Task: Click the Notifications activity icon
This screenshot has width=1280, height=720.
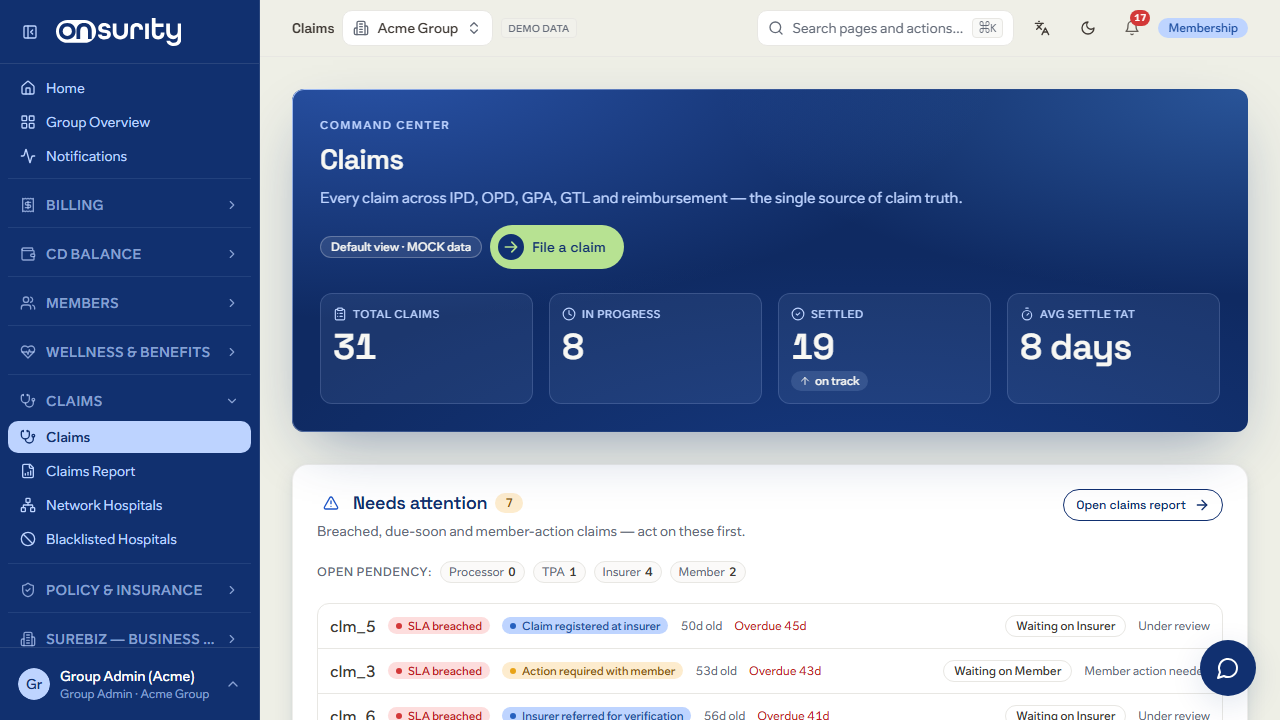Action: (x=28, y=156)
